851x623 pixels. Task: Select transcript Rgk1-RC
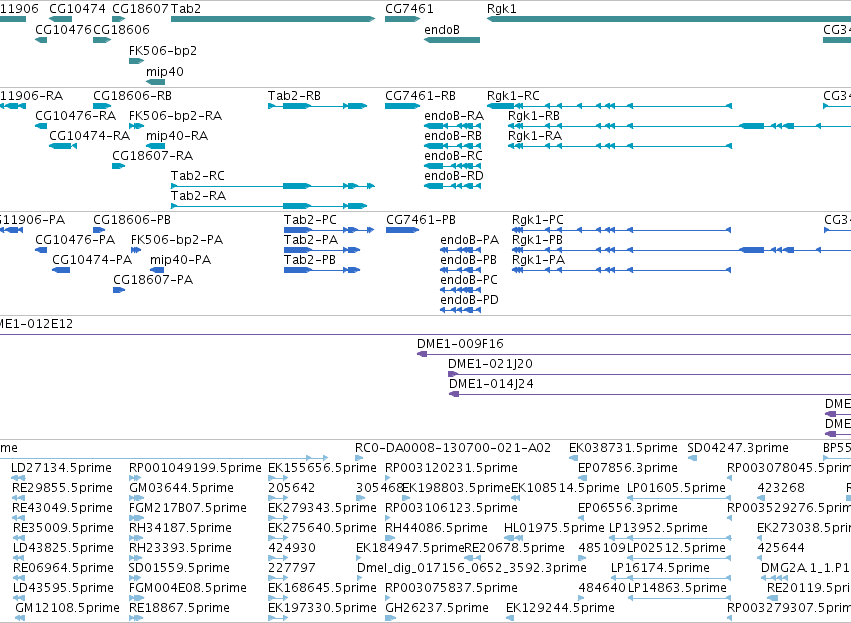[x=609, y=106]
